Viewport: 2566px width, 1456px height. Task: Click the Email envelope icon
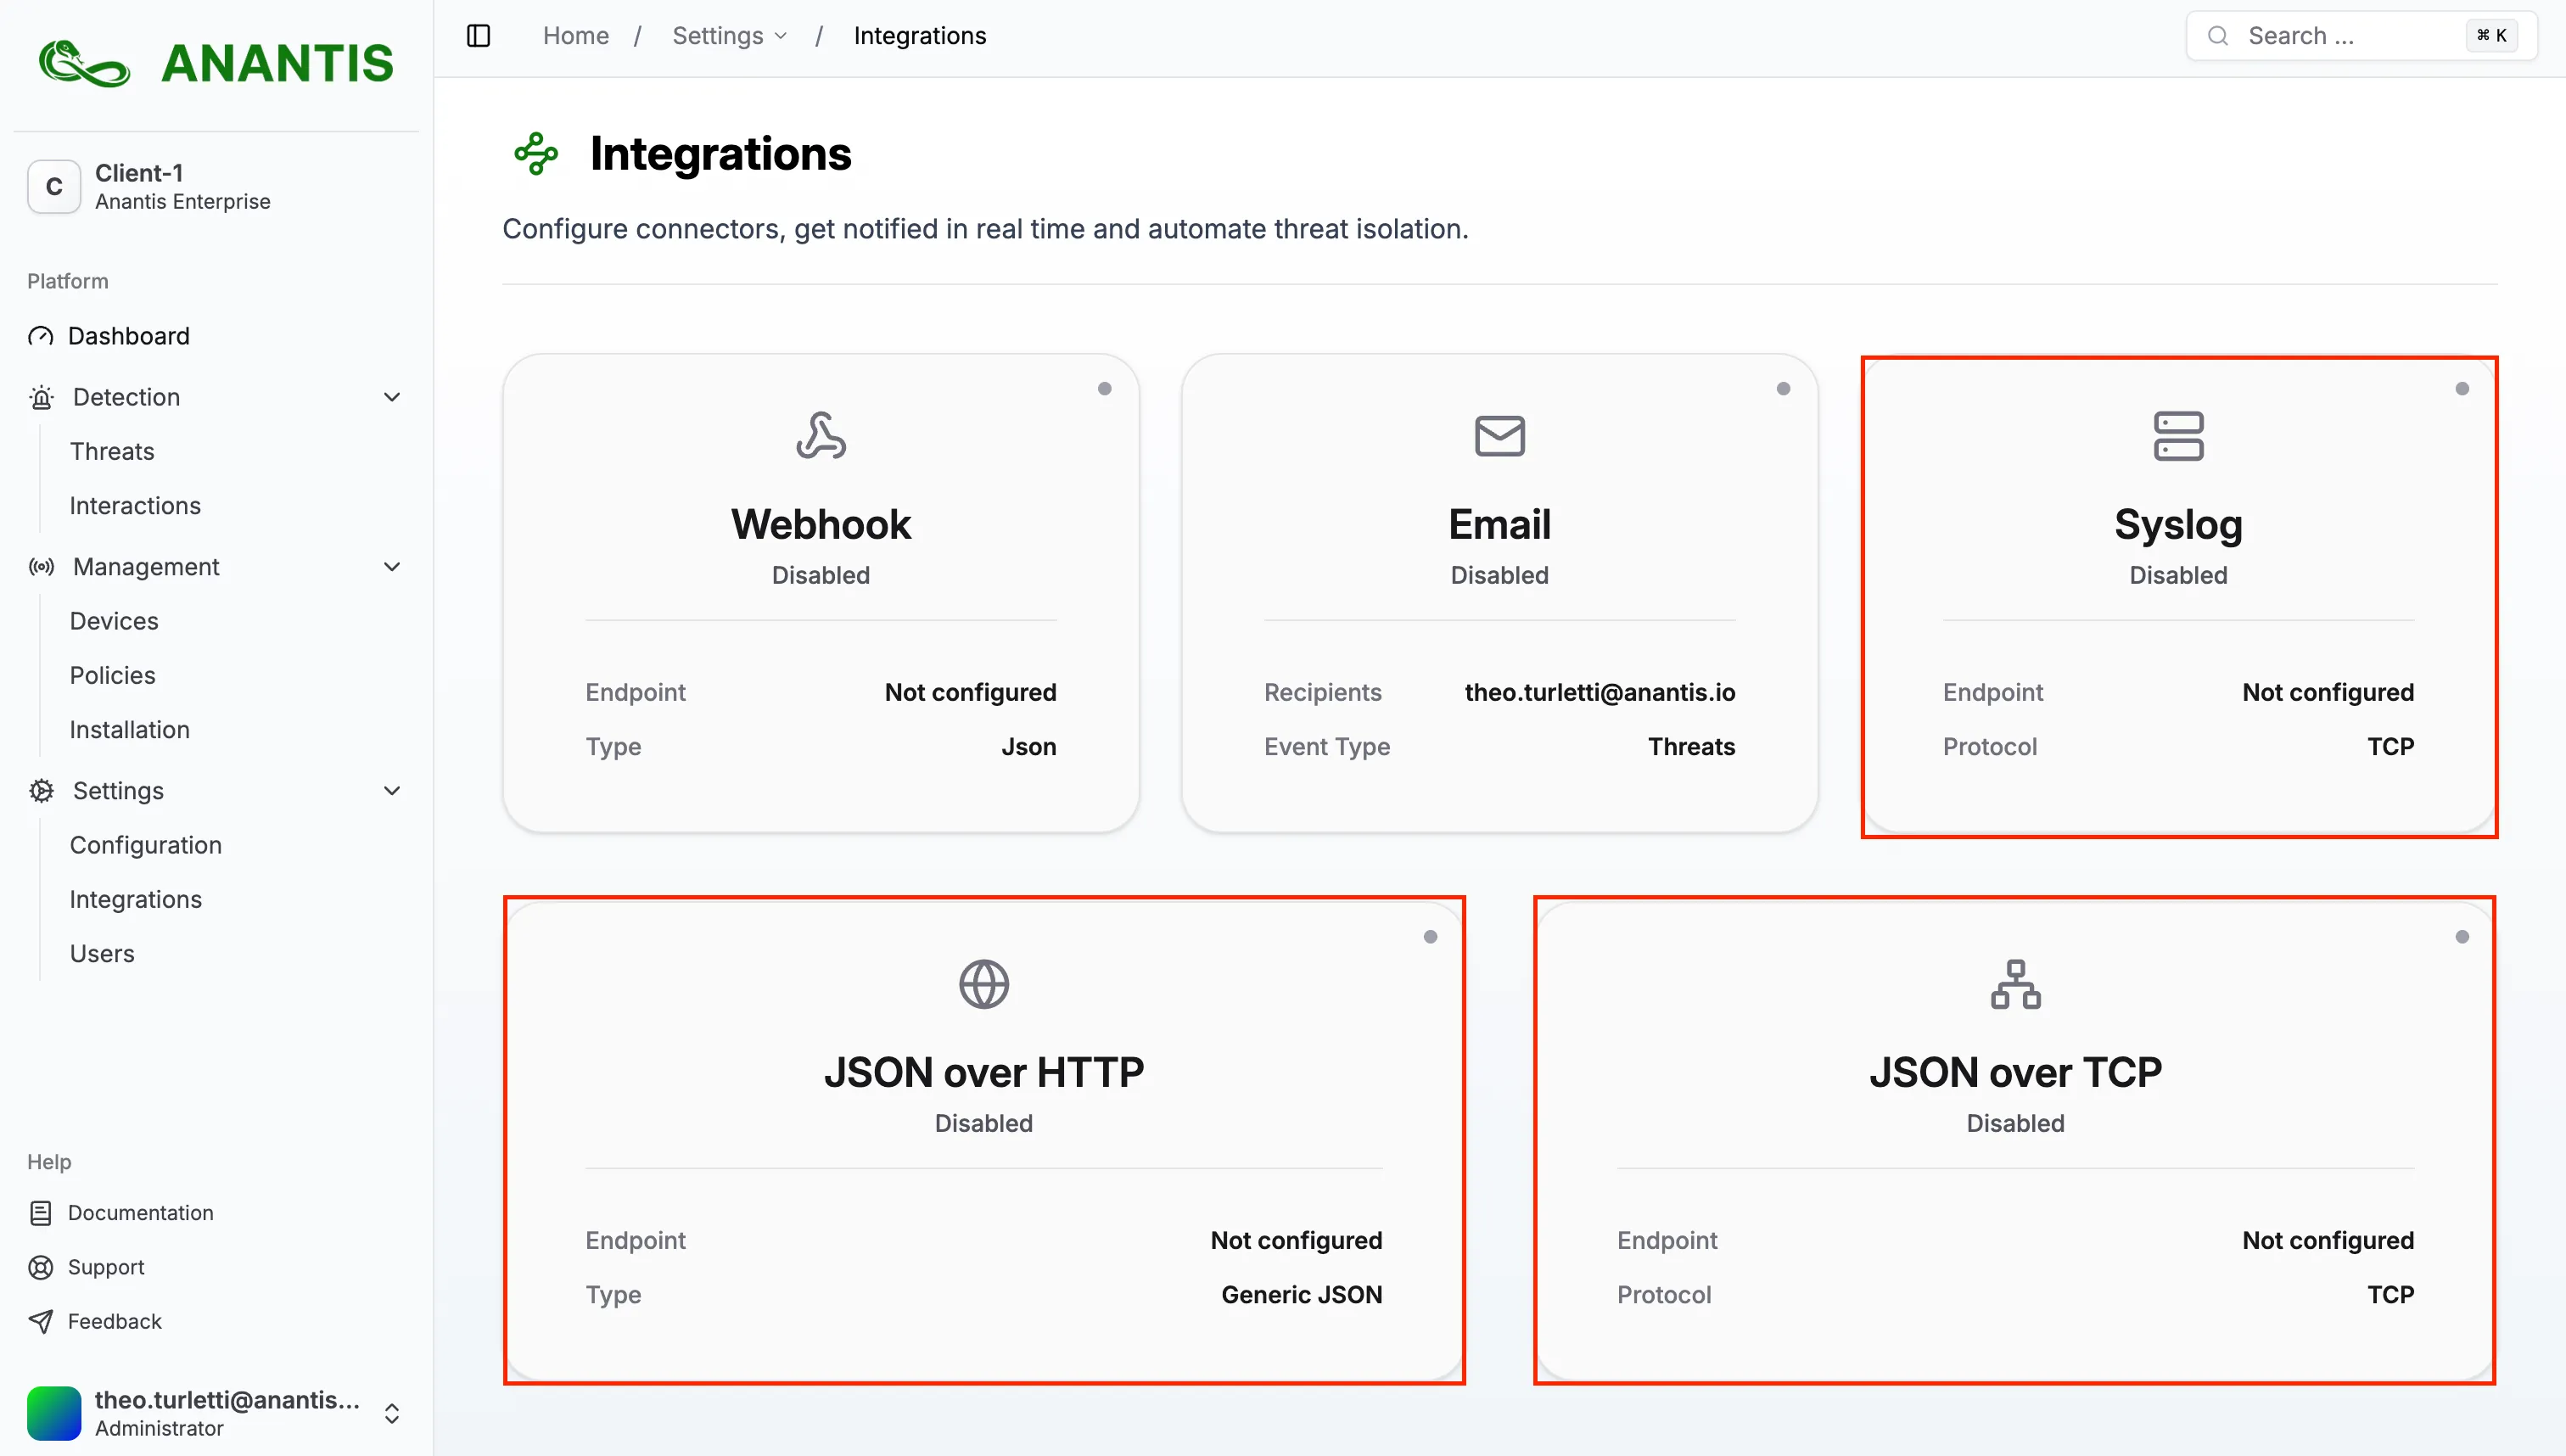click(x=1499, y=435)
